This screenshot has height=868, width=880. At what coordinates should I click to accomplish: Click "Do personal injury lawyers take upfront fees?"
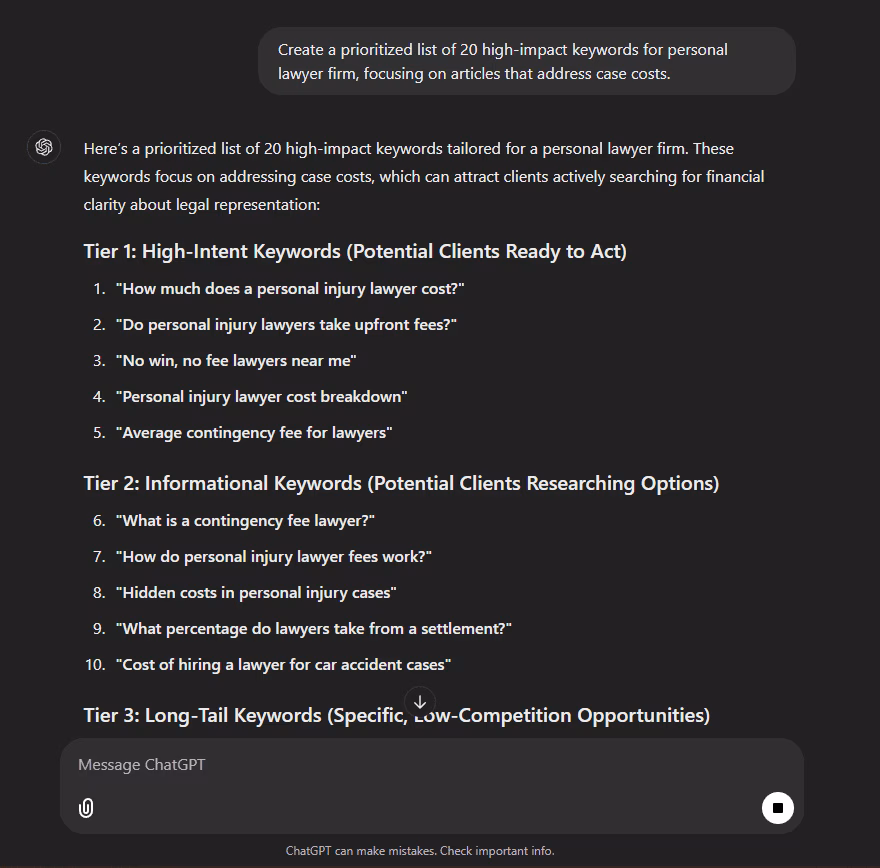tap(286, 324)
